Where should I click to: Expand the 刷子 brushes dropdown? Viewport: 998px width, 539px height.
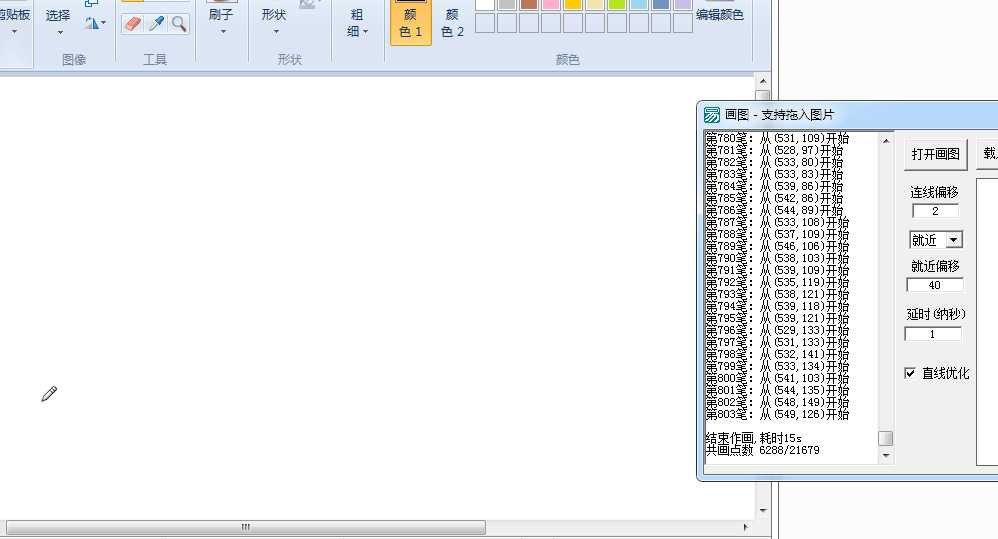point(222,22)
